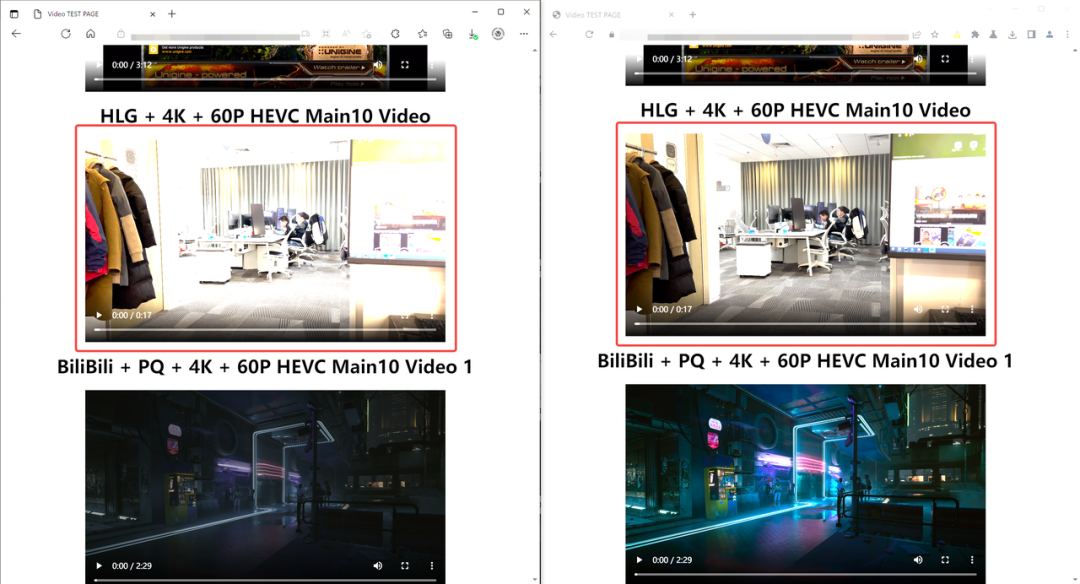Mute the left cyberpunk 2:29 video
The width and height of the screenshot is (1080, 584).
[x=377, y=565]
